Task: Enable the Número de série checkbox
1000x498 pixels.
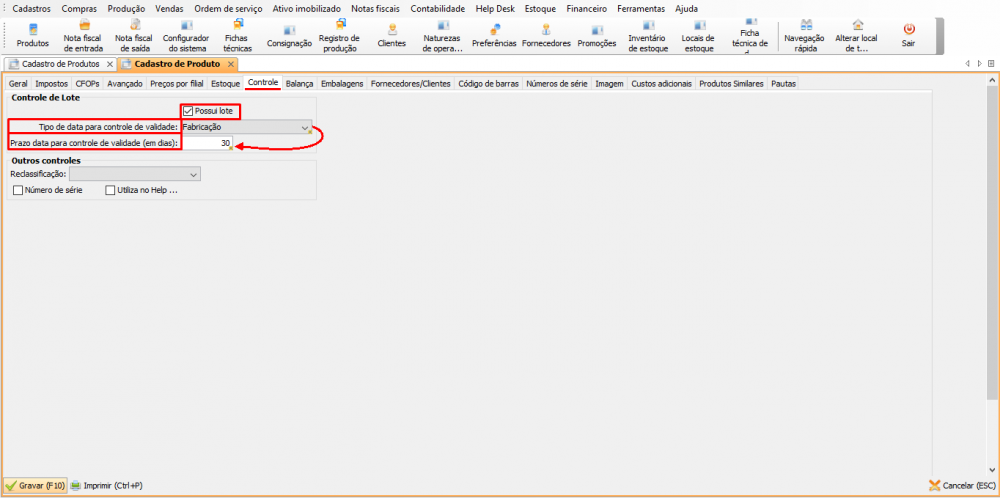Action: [x=18, y=190]
